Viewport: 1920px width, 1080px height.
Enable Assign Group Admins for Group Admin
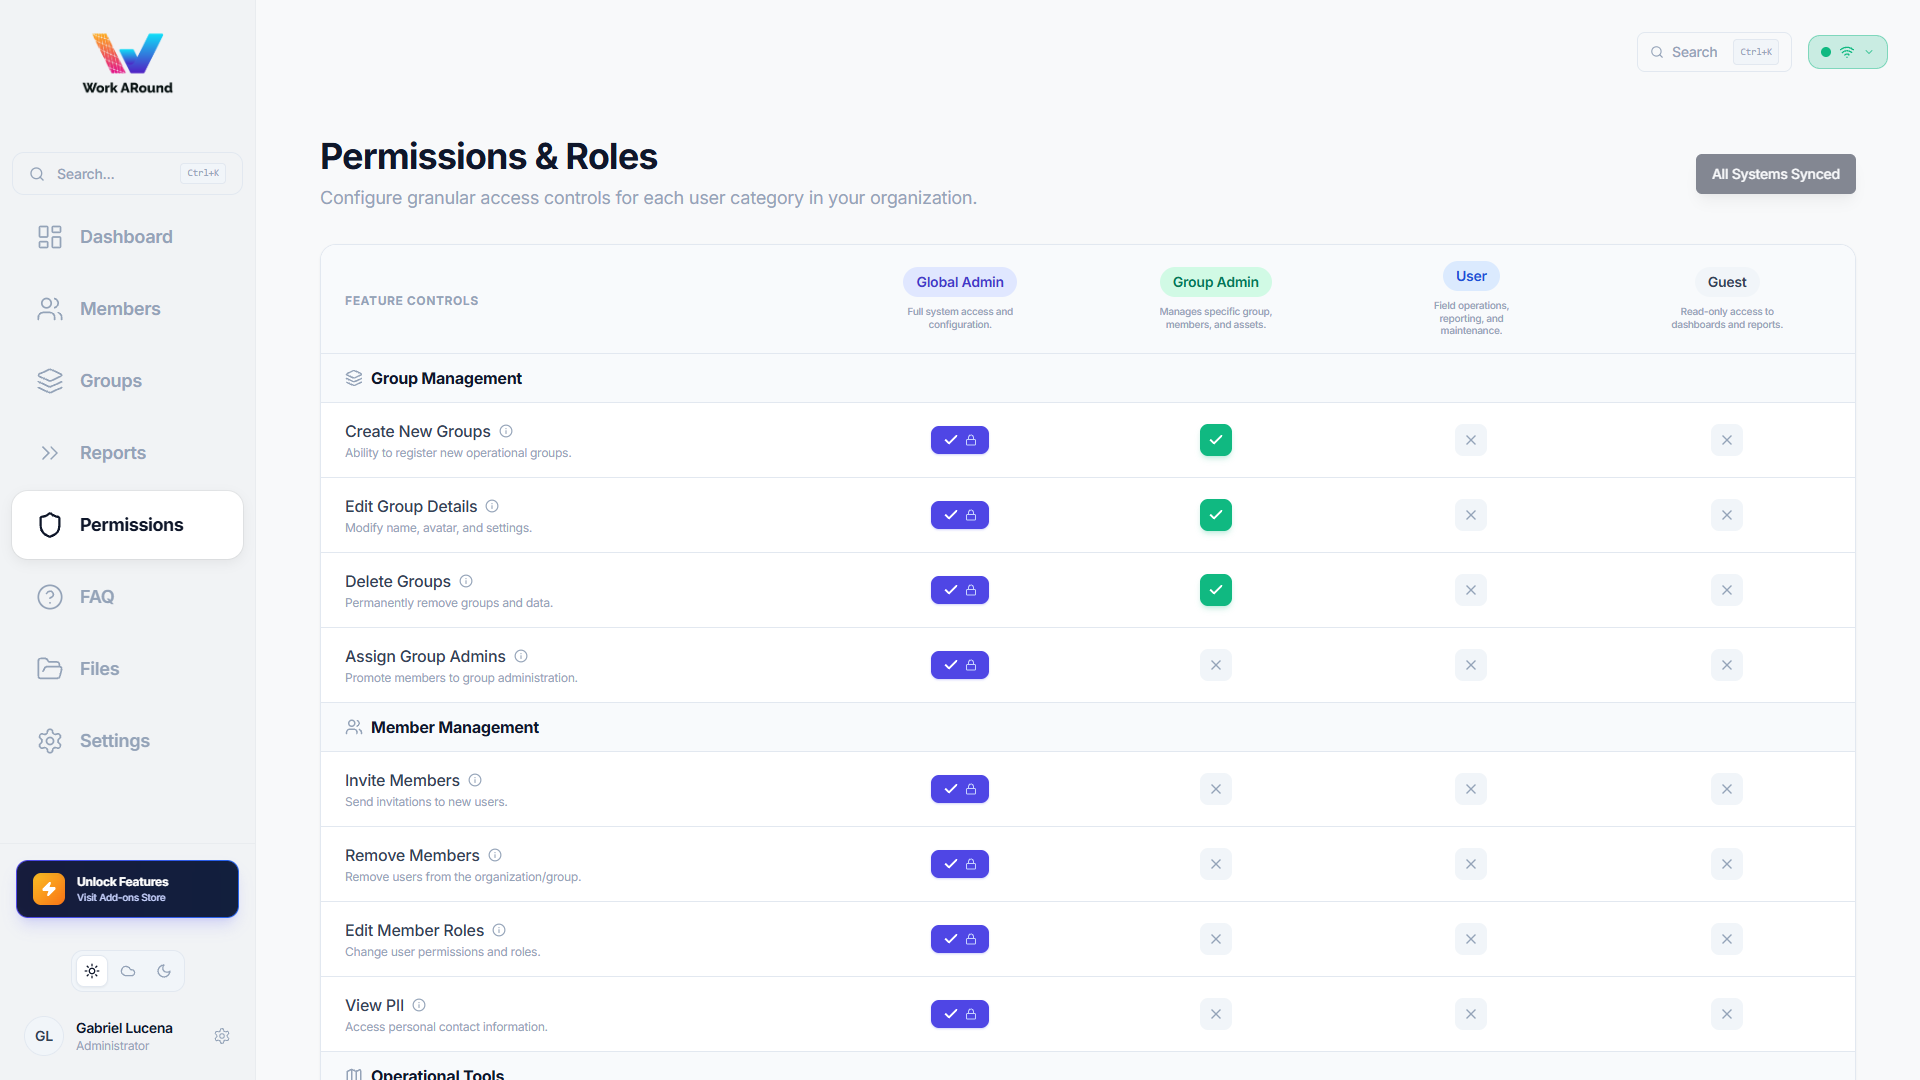(1216, 665)
